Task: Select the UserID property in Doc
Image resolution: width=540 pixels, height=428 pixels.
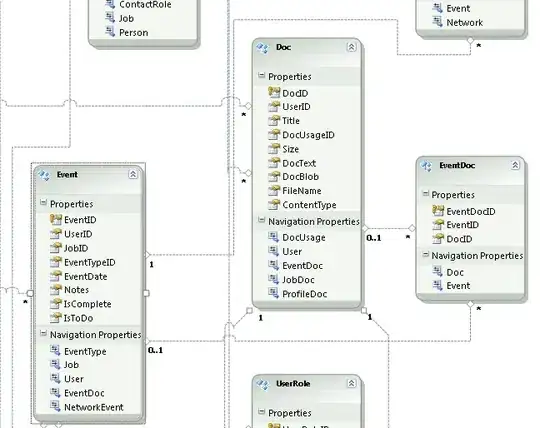Action: tap(296, 107)
